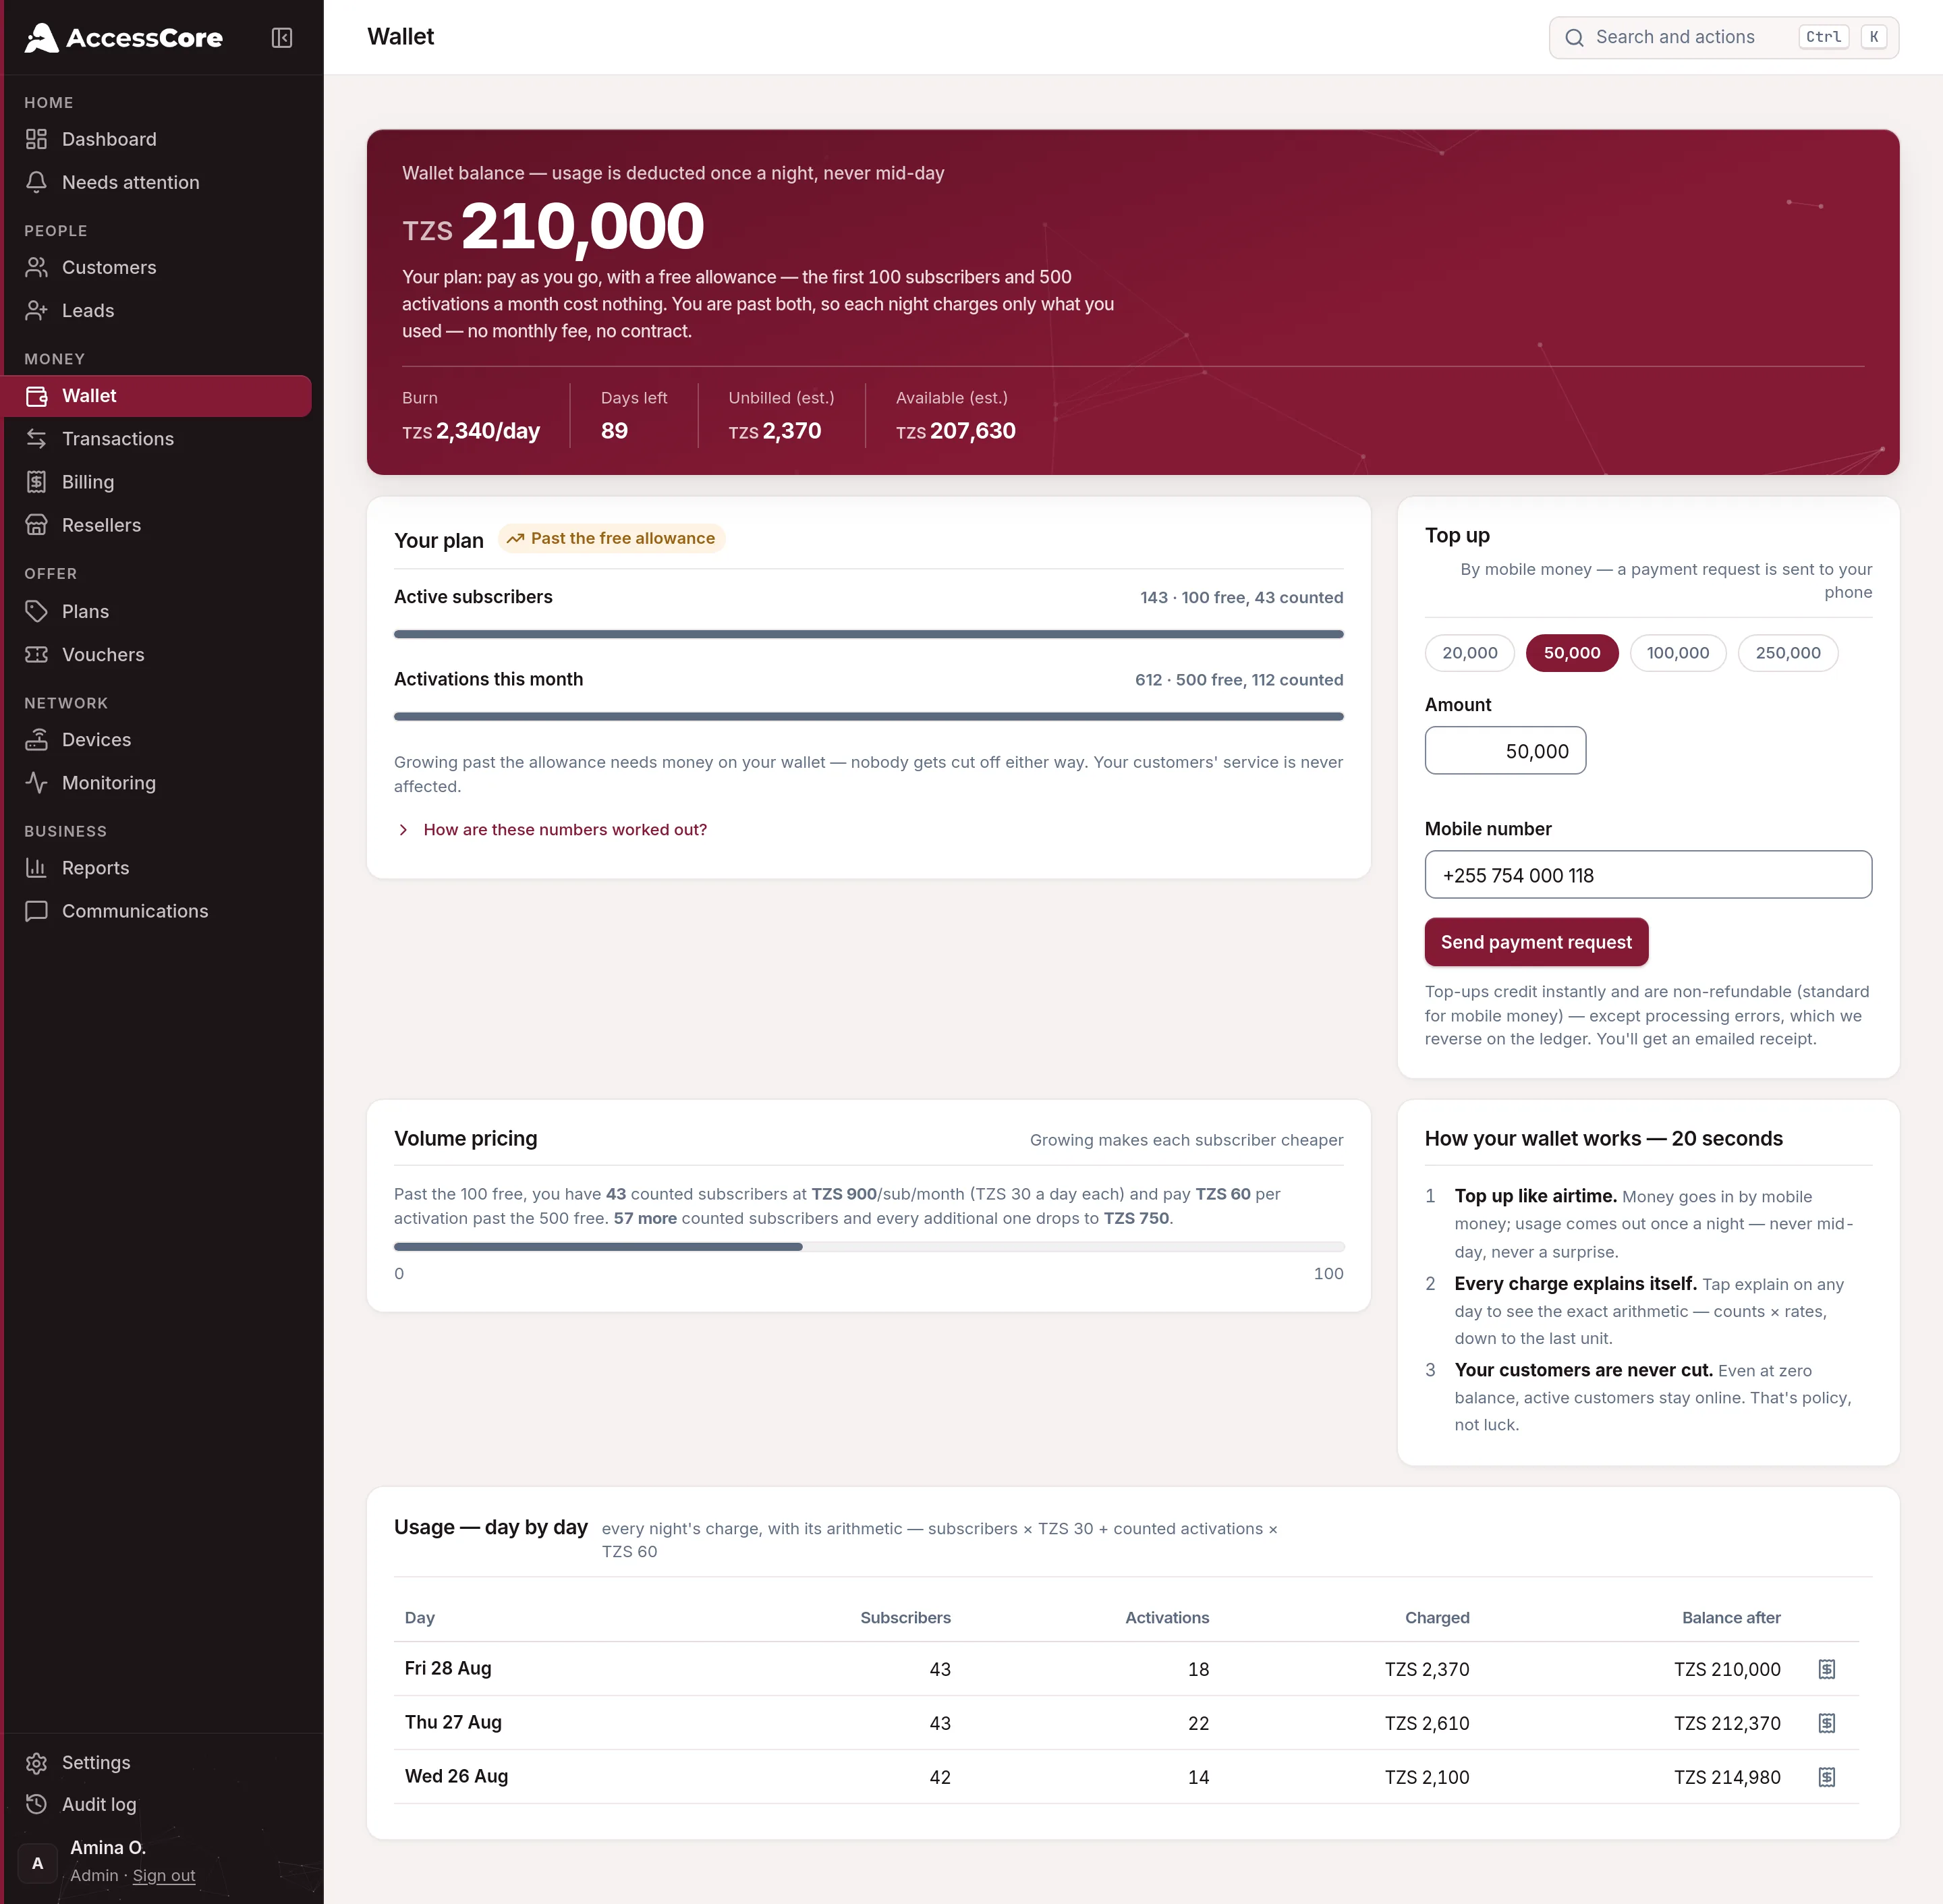The image size is (1943, 1904).
Task: Click the AccessCore logo icon
Action: click(x=41, y=38)
